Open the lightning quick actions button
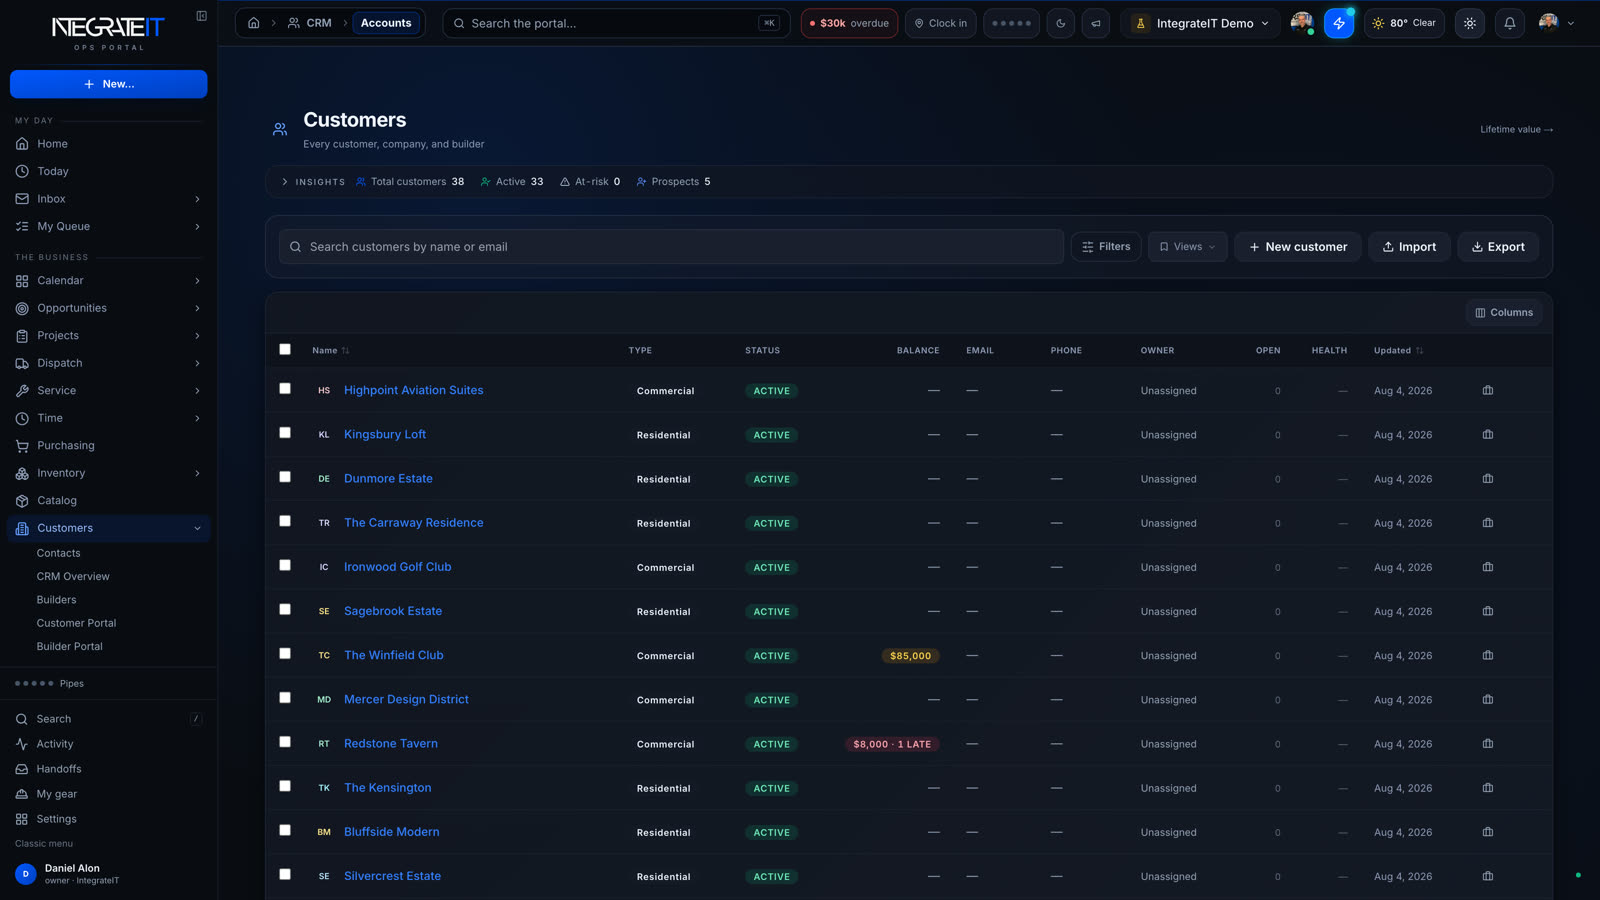Image resolution: width=1600 pixels, height=900 pixels. (x=1339, y=23)
